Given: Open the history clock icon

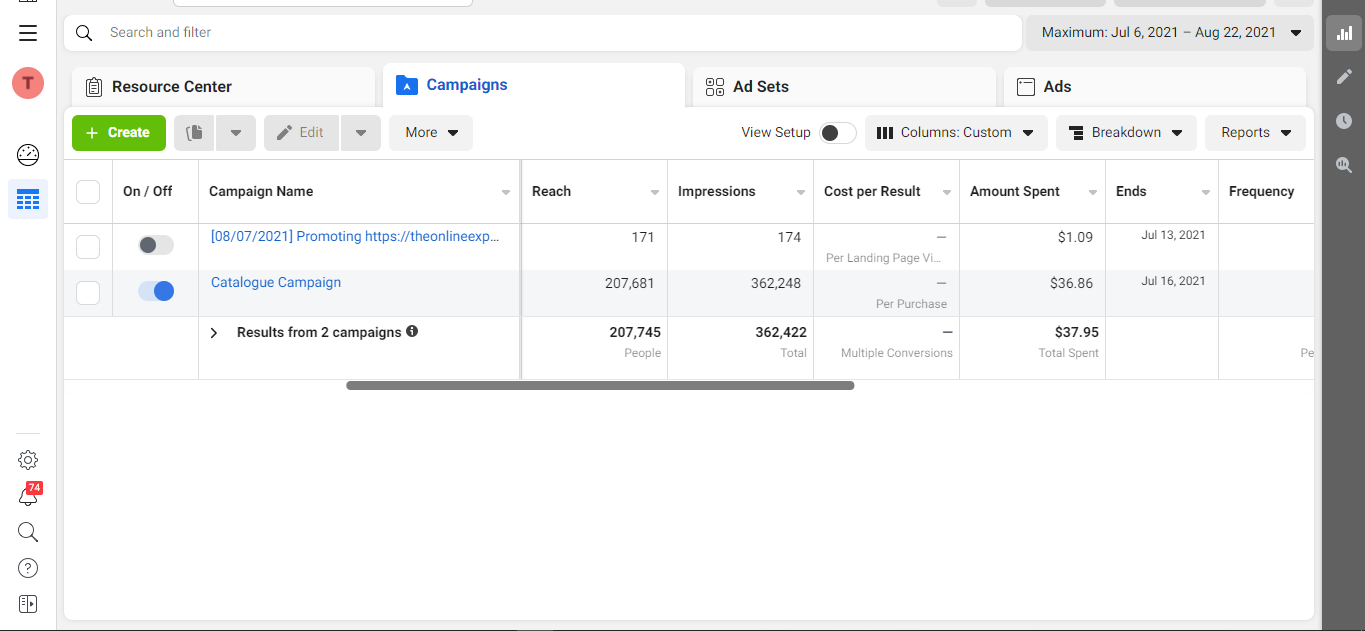Looking at the screenshot, I should point(1344,121).
